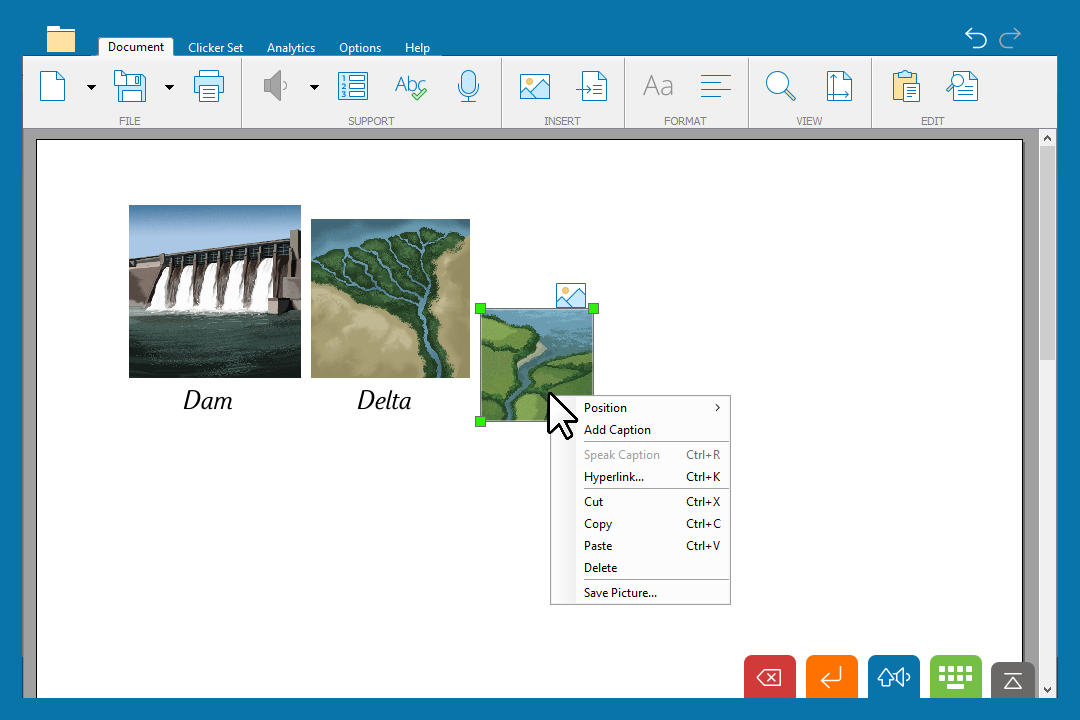Expand the Position submenu

[650, 408]
